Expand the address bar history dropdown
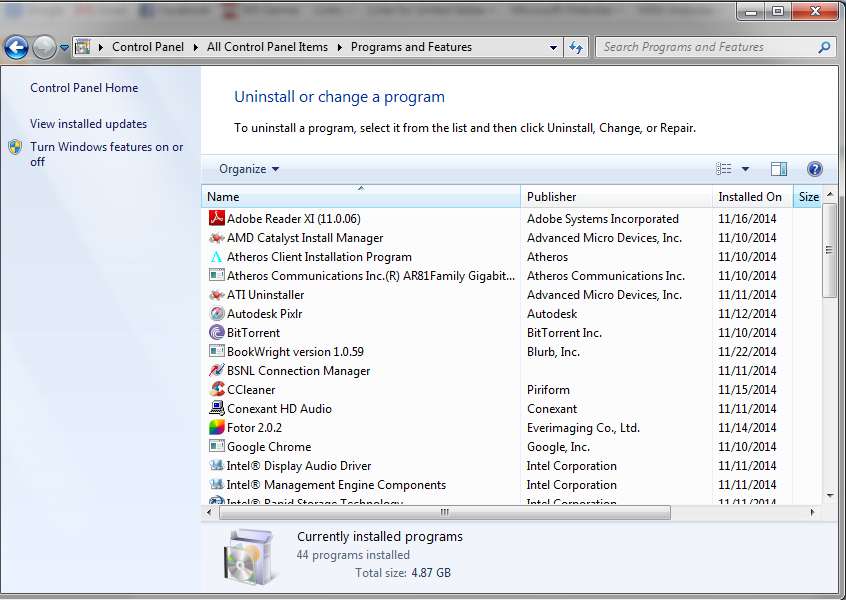The height and width of the screenshot is (600, 846). (553, 47)
